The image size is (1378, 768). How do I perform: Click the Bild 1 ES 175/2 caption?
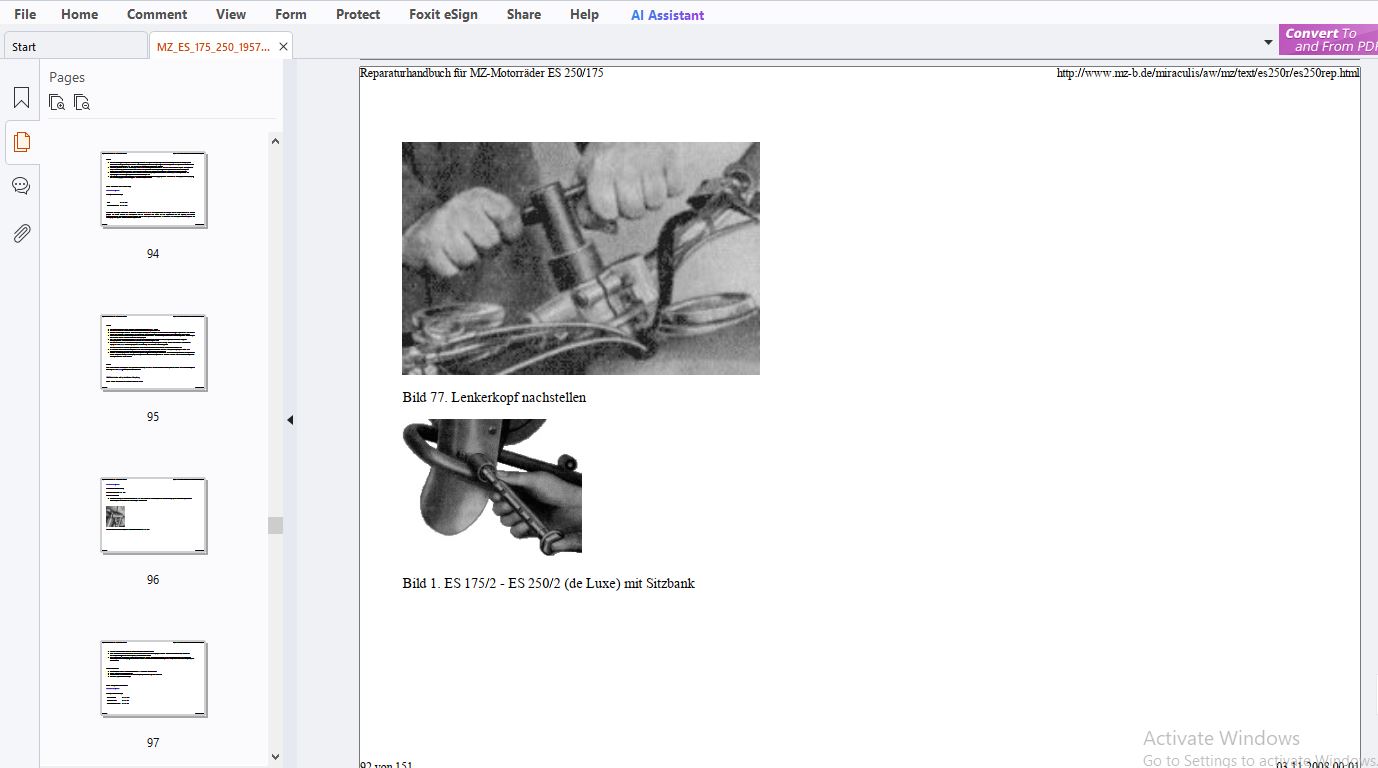tap(548, 583)
